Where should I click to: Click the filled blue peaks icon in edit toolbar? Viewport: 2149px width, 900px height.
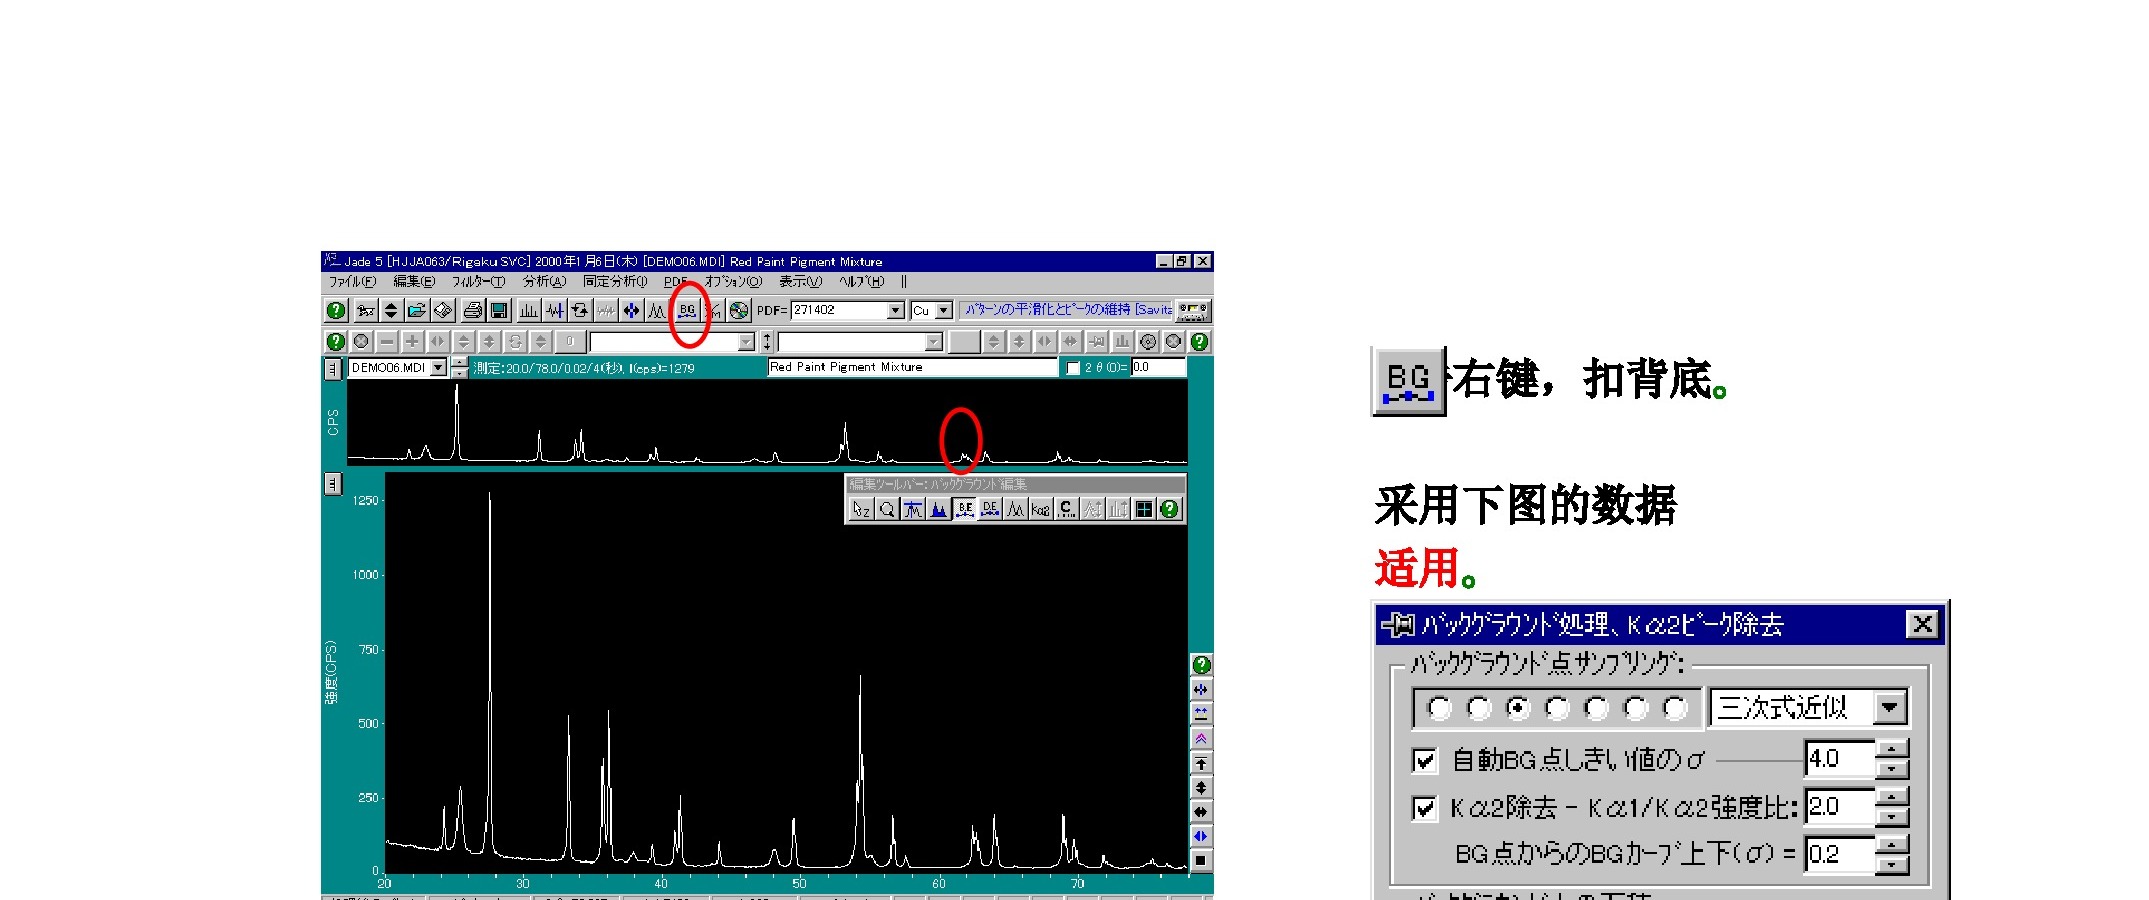click(x=939, y=509)
